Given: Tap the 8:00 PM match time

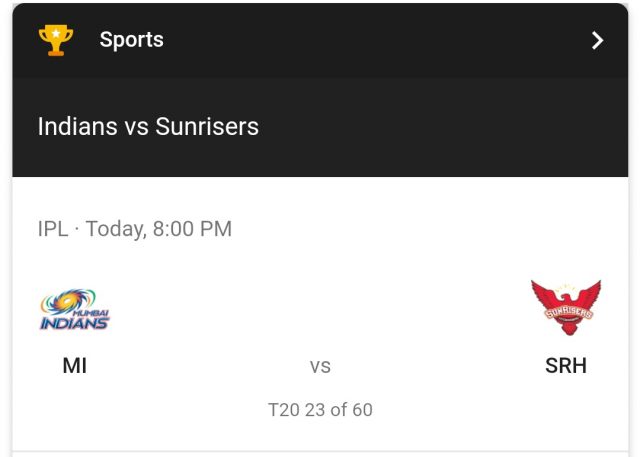Looking at the screenshot, I should (x=192, y=228).
